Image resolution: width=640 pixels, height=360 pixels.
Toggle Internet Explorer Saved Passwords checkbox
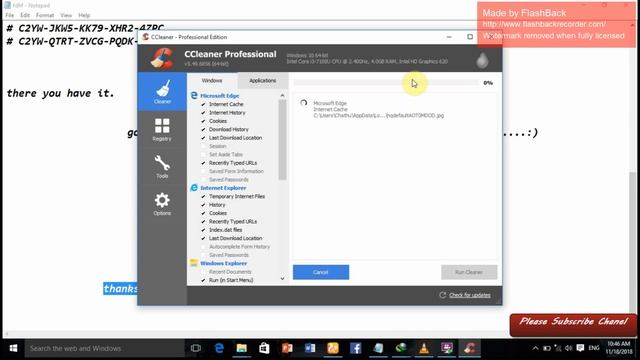point(203,255)
